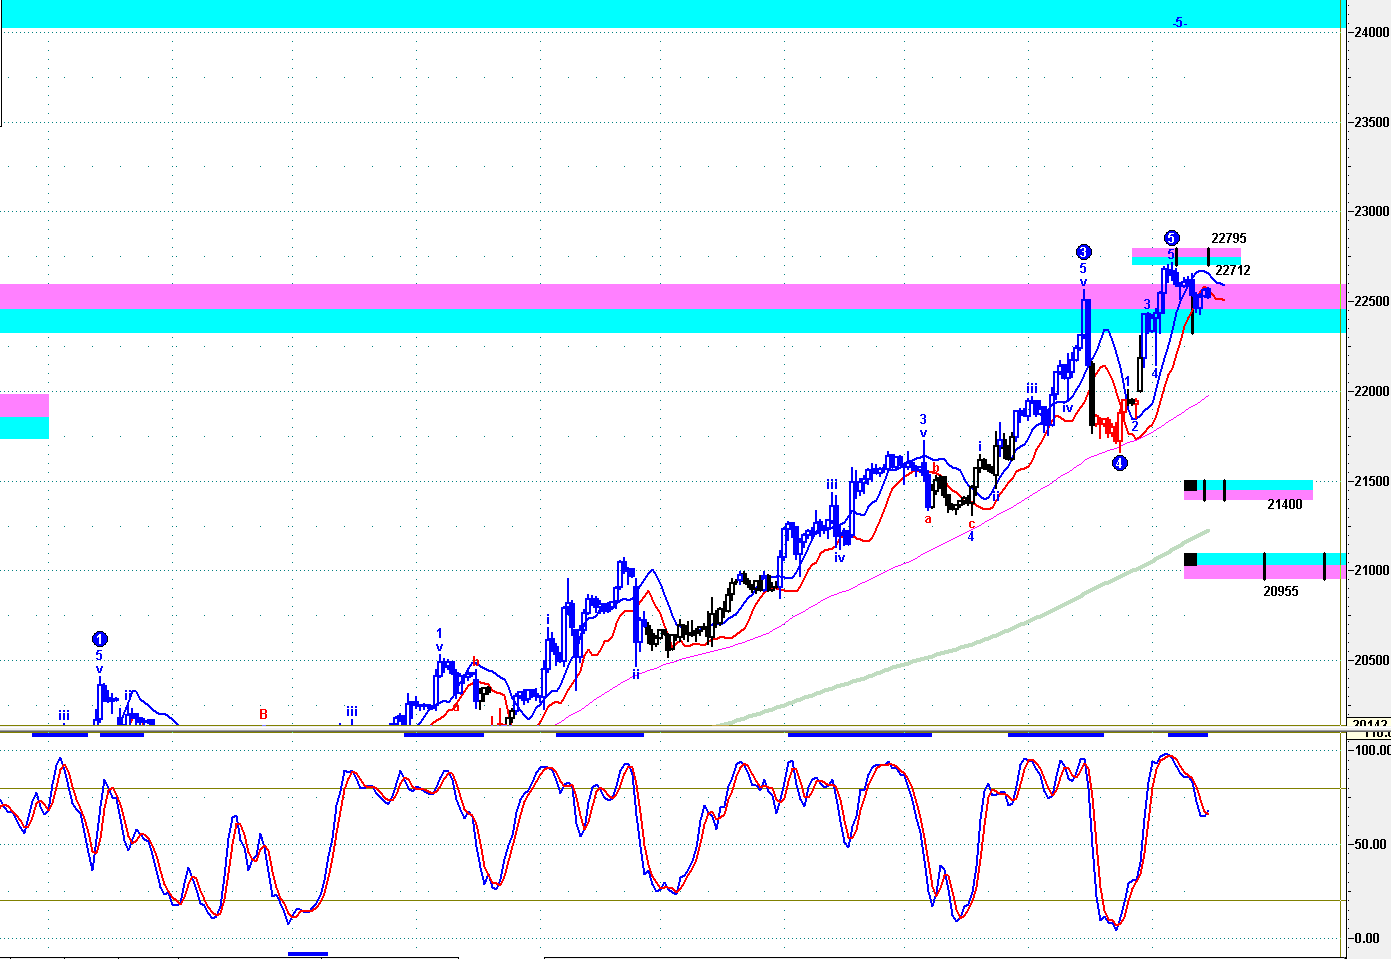Click the blue signal bar below the oscillator
The width and height of the screenshot is (1391, 959).
point(308,953)
